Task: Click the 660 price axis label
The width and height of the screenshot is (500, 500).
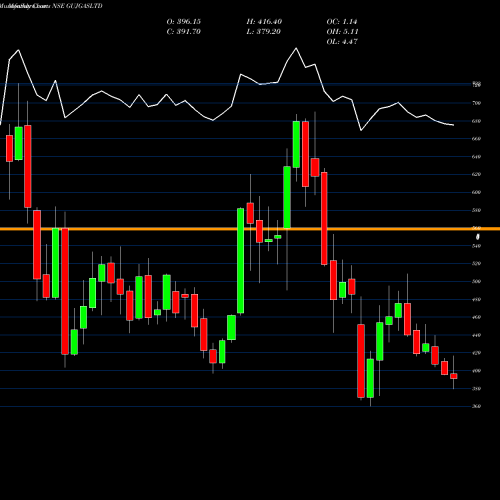Action: [x=477, y=139]
